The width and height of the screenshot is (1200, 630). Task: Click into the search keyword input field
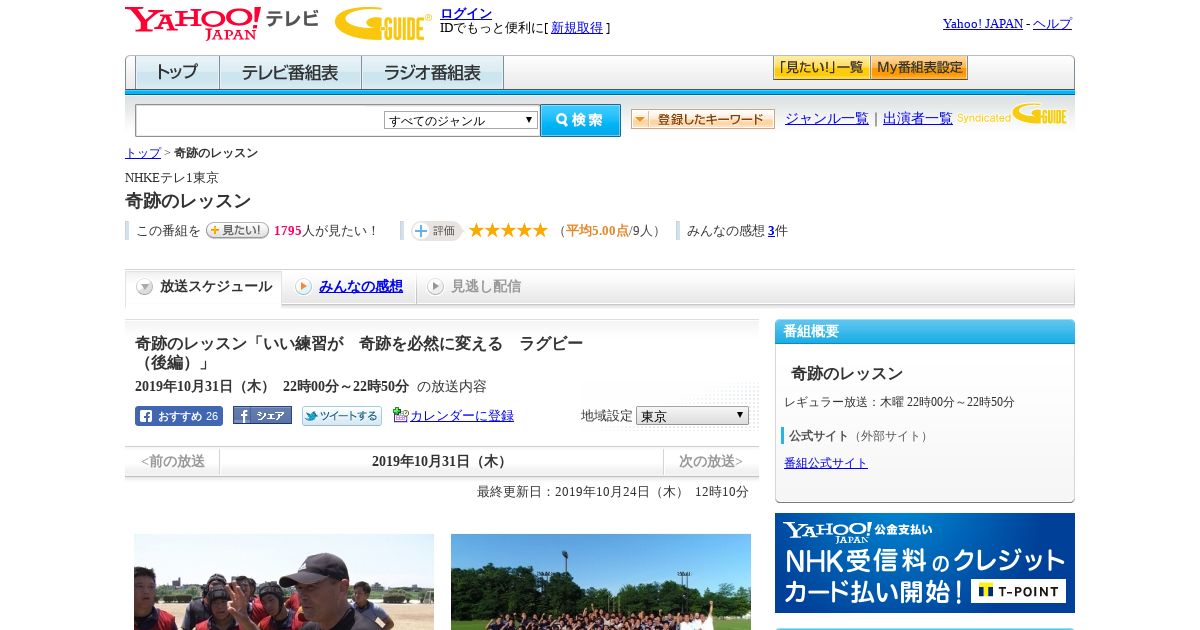tap(260, 120)
